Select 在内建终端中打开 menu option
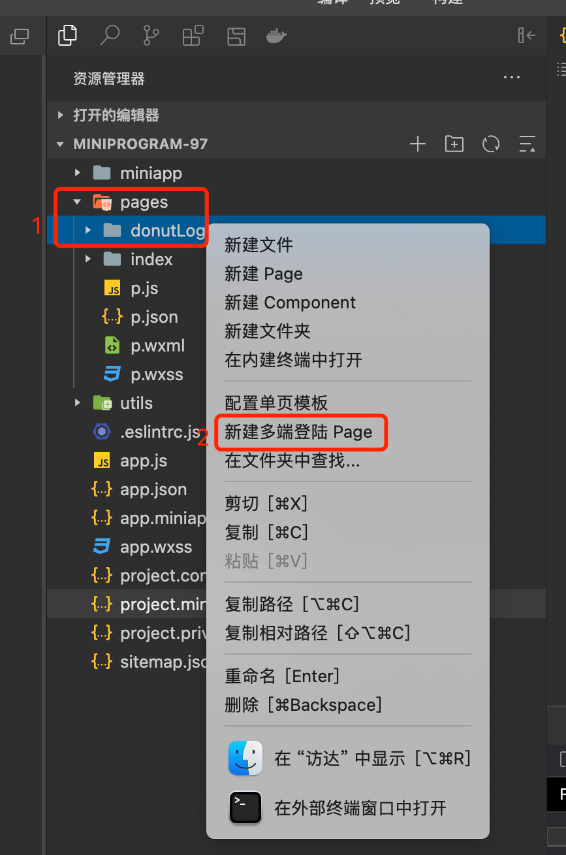 point(293,360)
